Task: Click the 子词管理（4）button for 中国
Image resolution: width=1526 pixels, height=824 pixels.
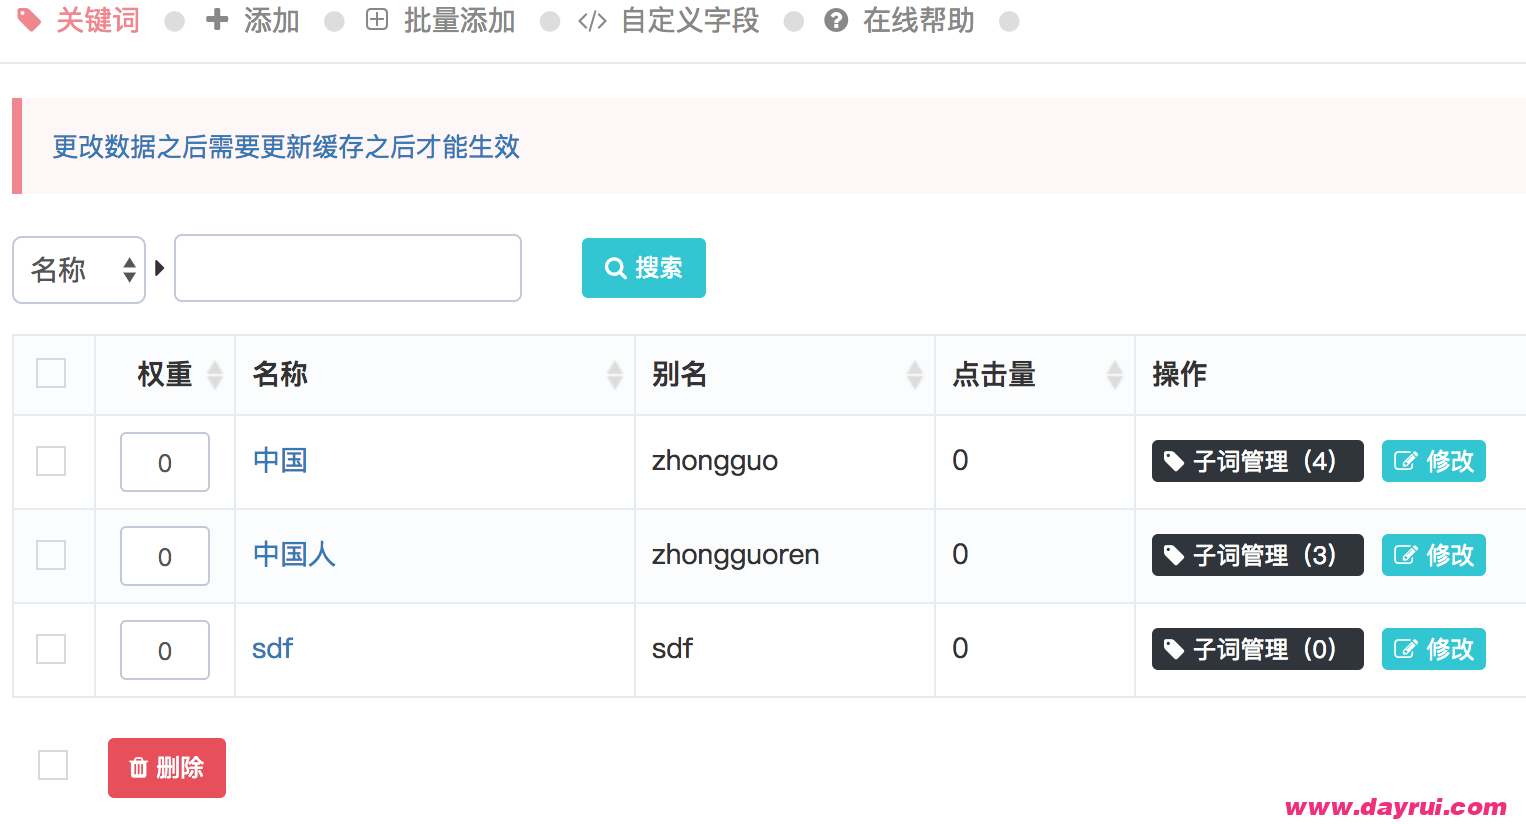Action: click(1257, 461)
